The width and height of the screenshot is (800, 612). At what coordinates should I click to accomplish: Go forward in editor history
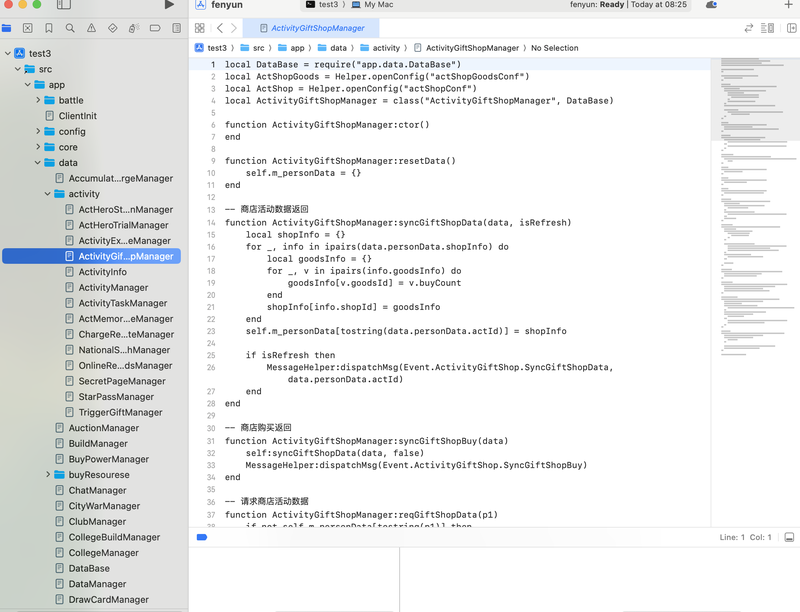click(x=234, y=28)
